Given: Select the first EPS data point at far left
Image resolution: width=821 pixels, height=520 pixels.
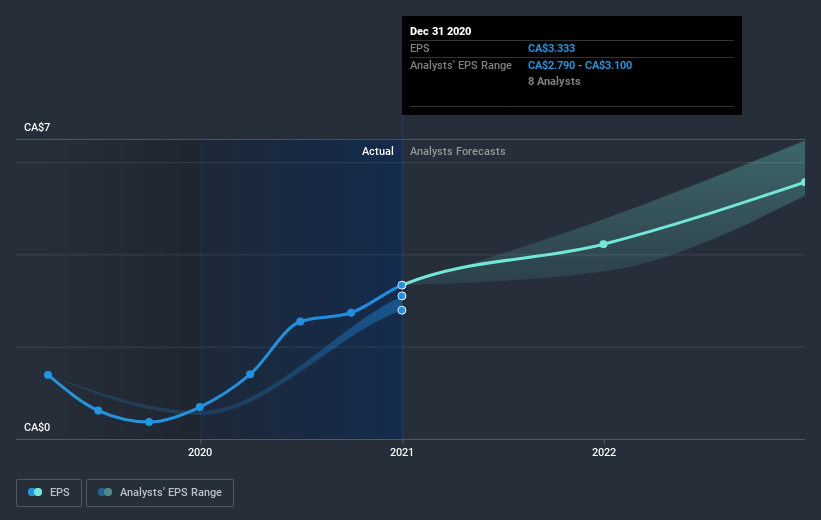Looking at the screenshot, I should (48, 375).
